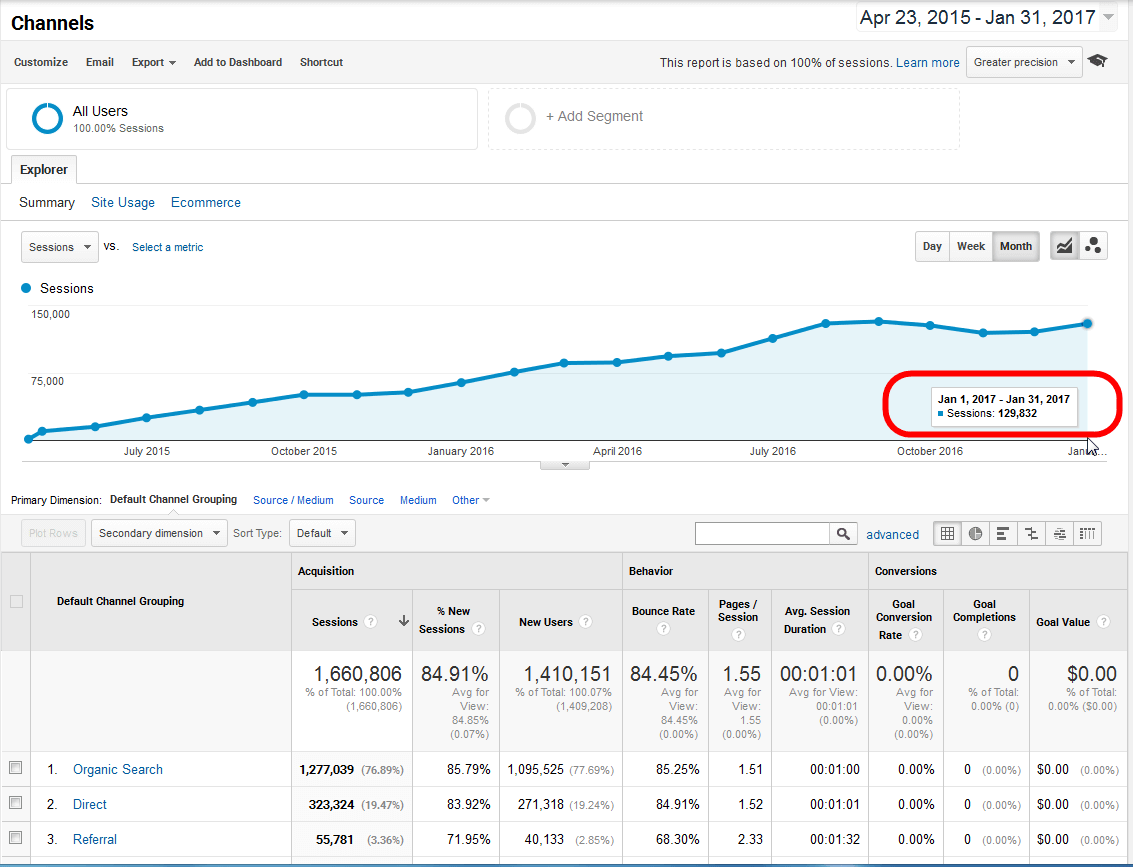This screenshot has height=867, width=1133.
Task: Check the Direct row checkbox
Action: coord(15,803)
